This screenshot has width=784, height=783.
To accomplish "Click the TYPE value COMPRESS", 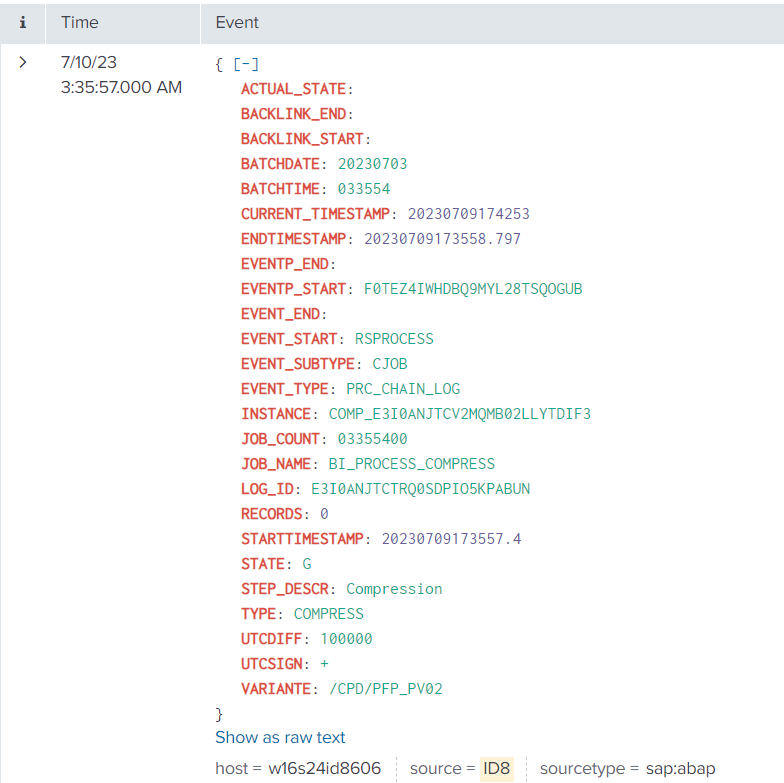I will 328,614.
